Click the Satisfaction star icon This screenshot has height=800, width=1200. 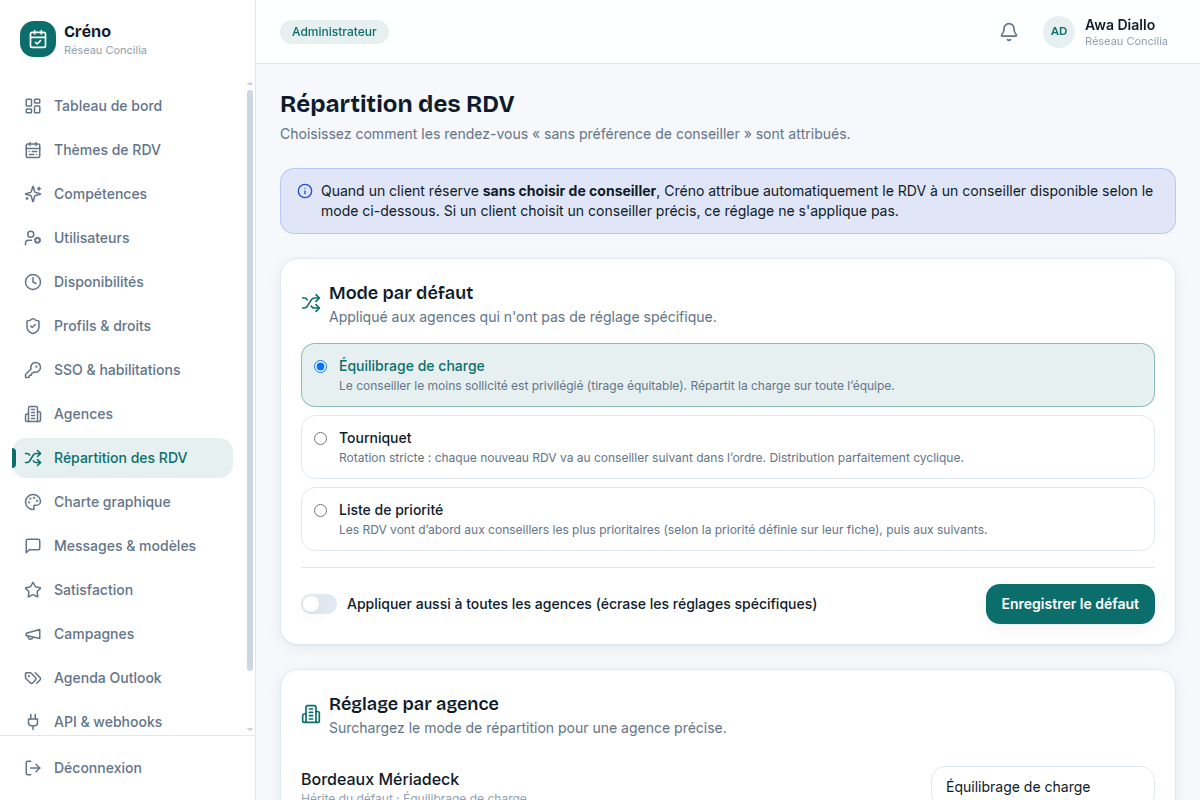[x=33, y=590]
